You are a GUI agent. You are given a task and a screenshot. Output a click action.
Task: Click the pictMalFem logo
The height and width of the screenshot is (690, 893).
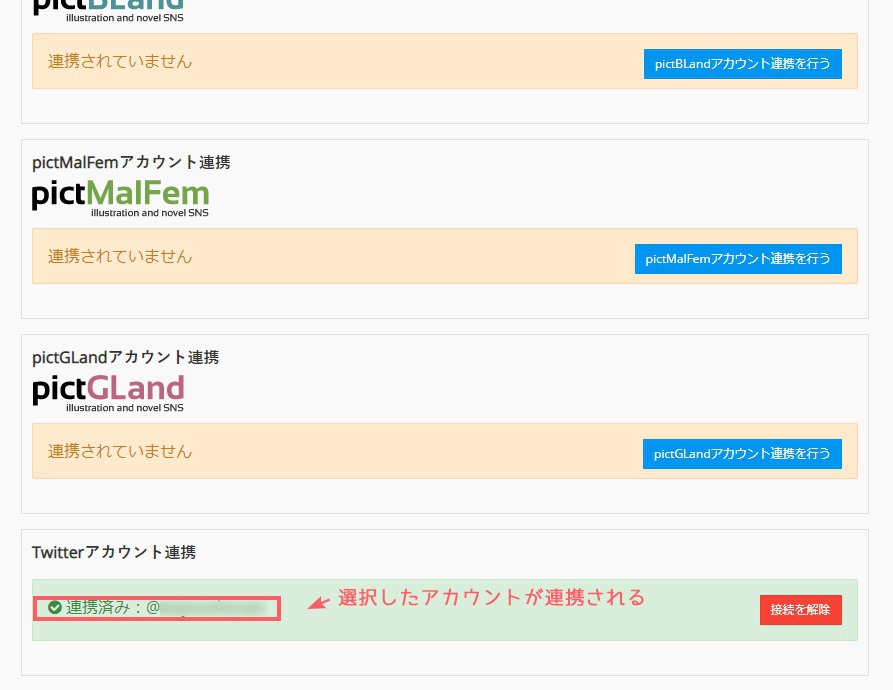(x=120, y=193)
